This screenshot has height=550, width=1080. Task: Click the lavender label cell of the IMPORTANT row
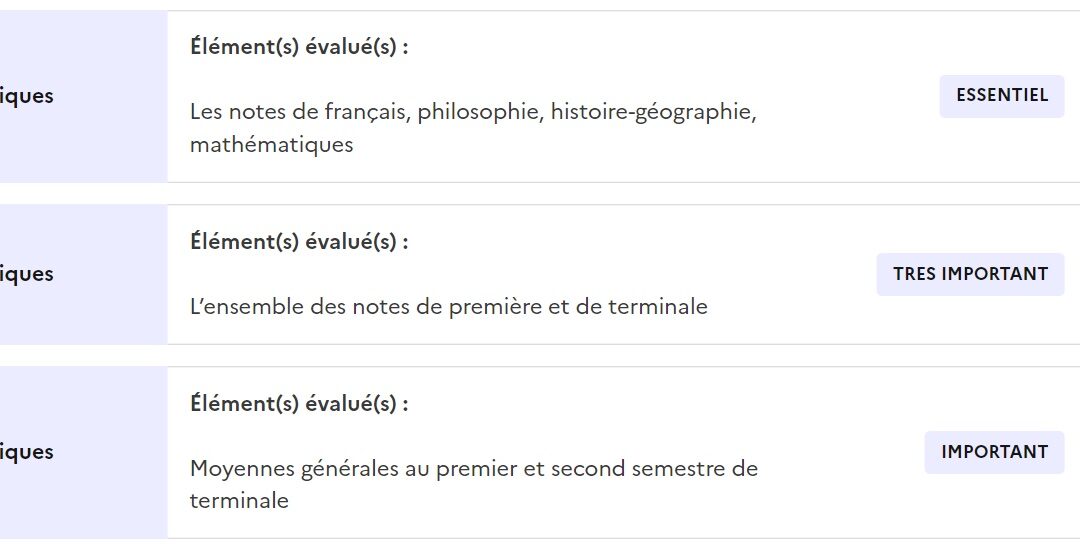point(83,452)
